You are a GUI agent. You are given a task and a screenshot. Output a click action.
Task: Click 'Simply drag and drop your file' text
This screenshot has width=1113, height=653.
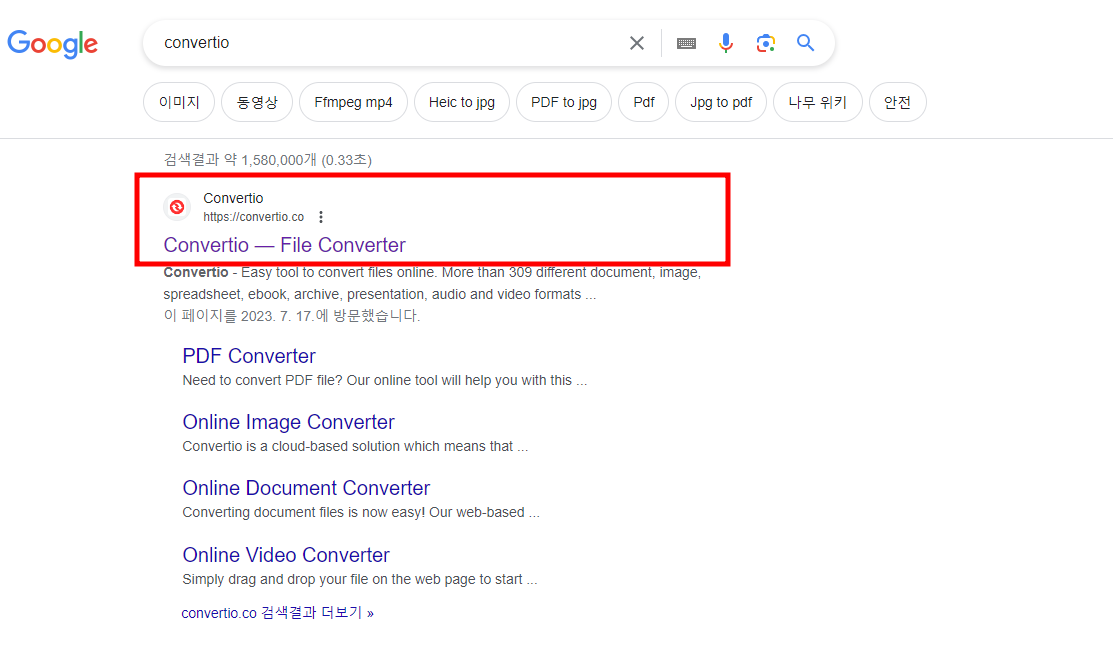pos(360,579)
